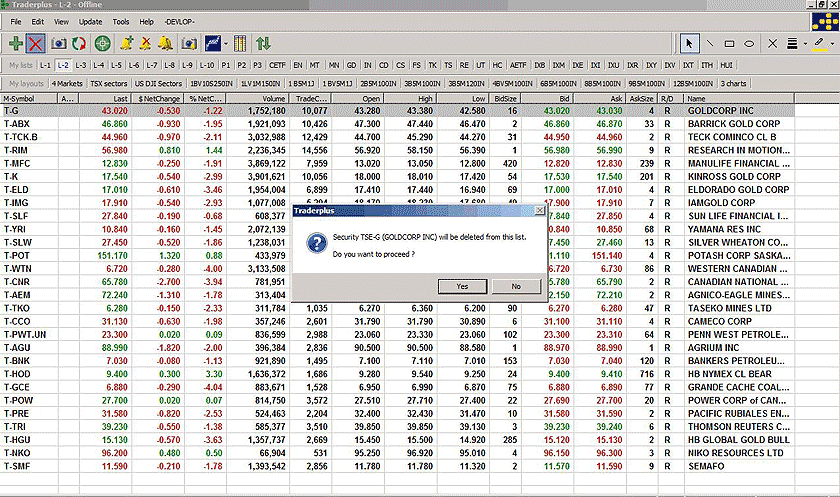Viewport: 840px width, 497px height.
Task: Click the delete drawing X tool
Action: [772, 44]
